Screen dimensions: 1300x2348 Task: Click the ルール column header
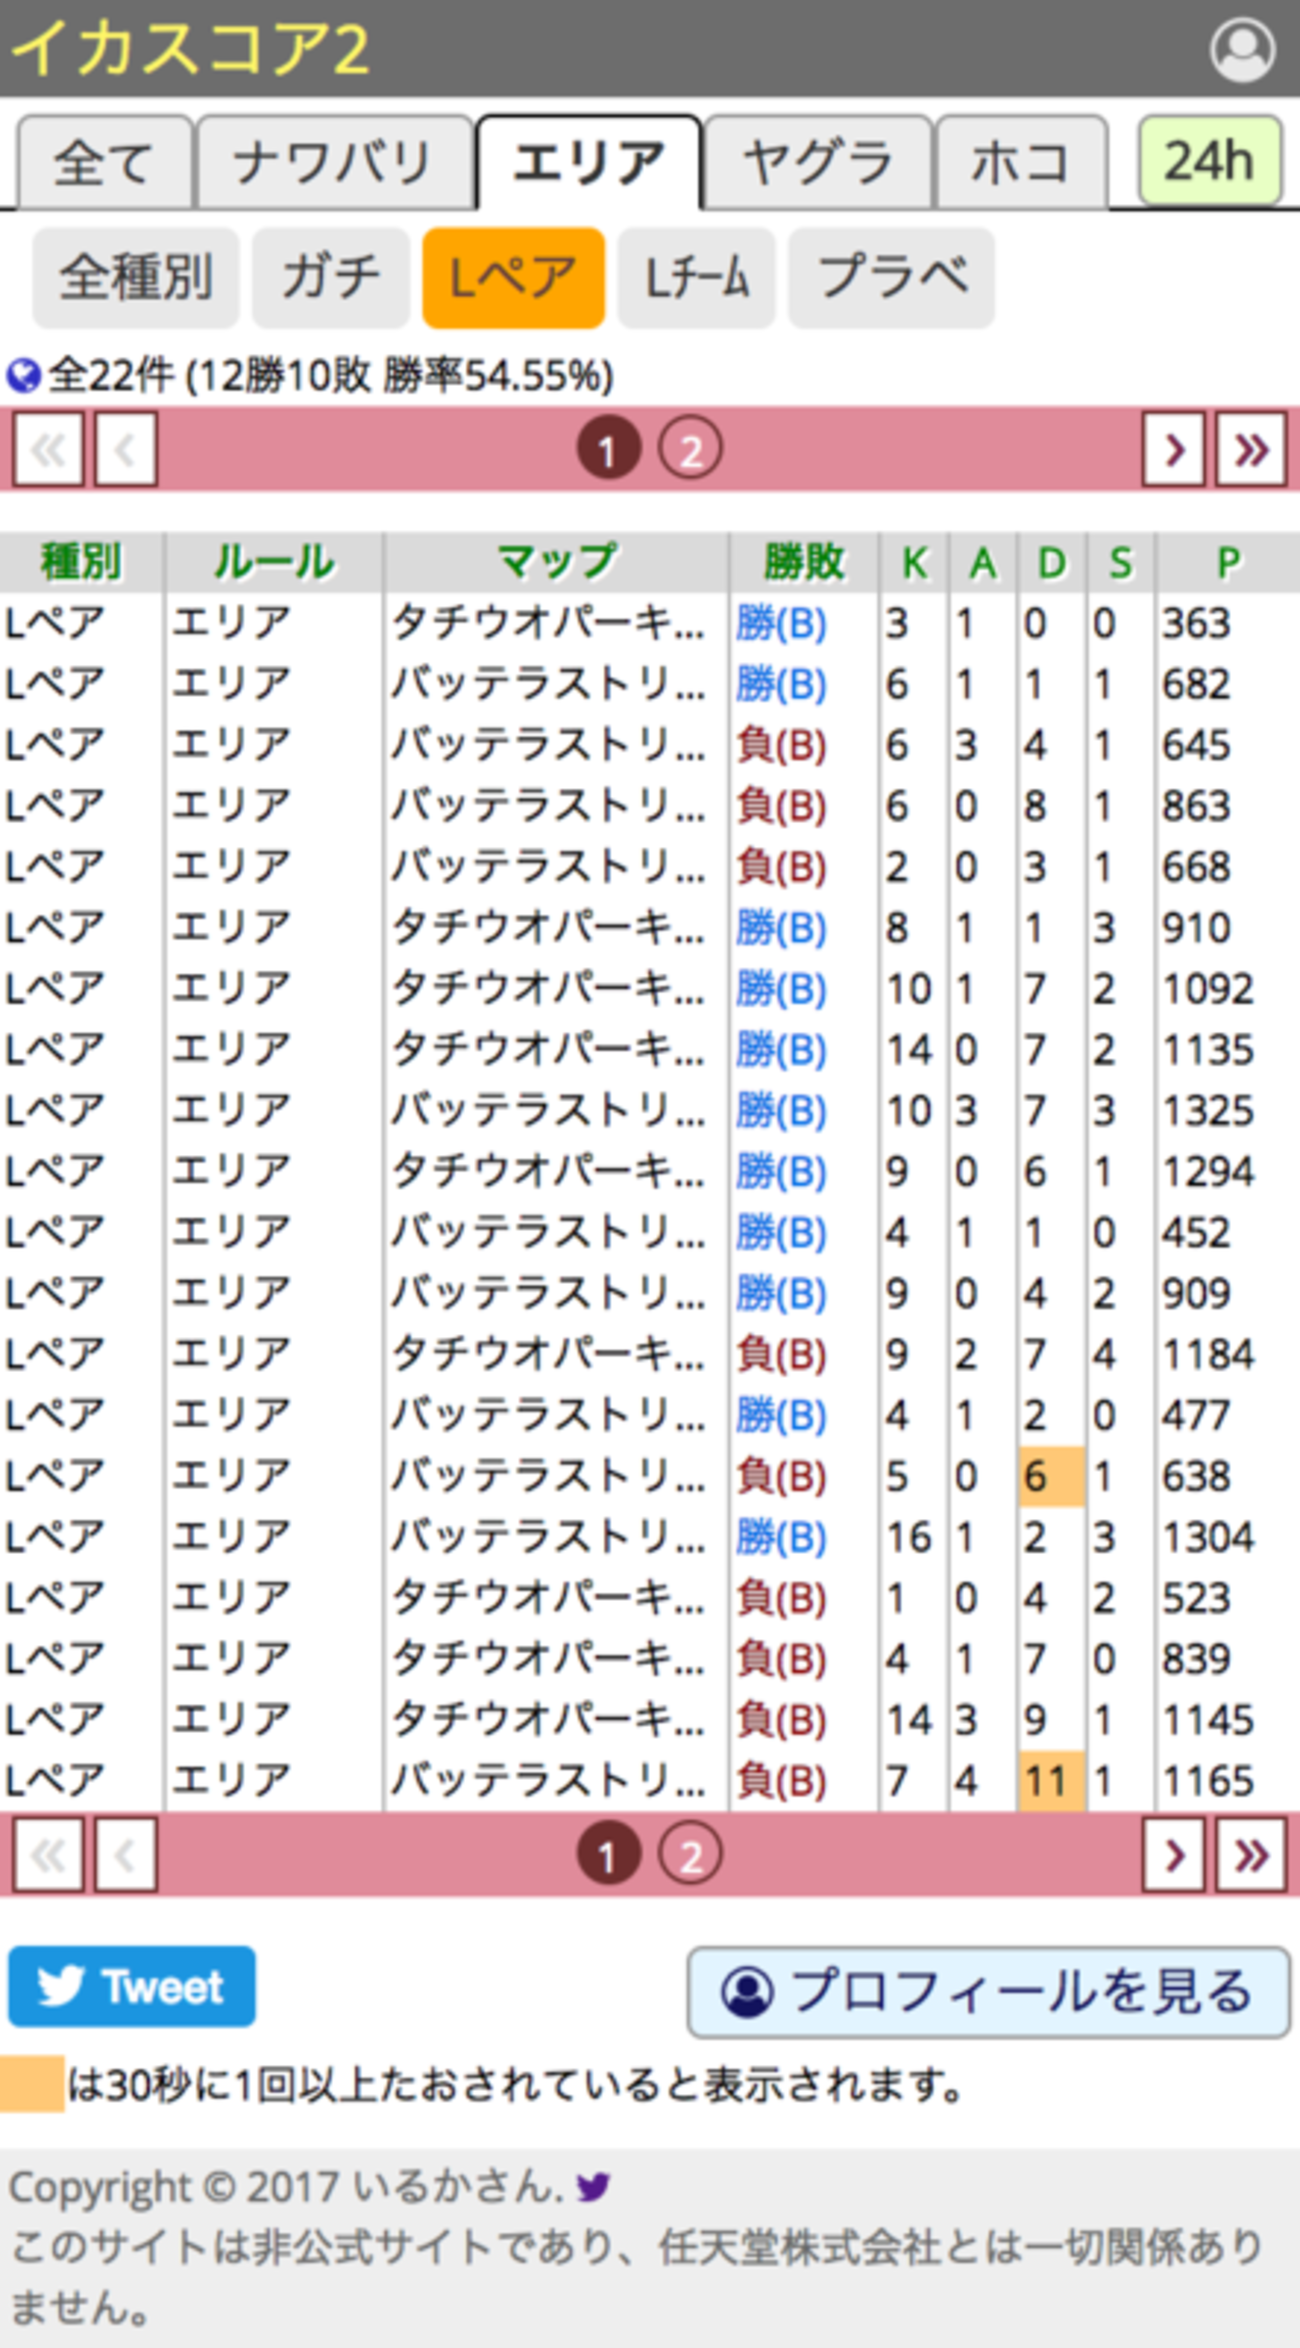pos(274,562)
